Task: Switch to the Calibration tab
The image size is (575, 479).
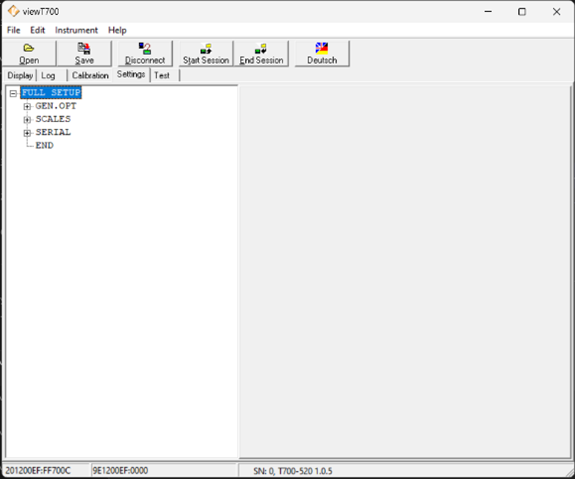Action: pos(90,75)
